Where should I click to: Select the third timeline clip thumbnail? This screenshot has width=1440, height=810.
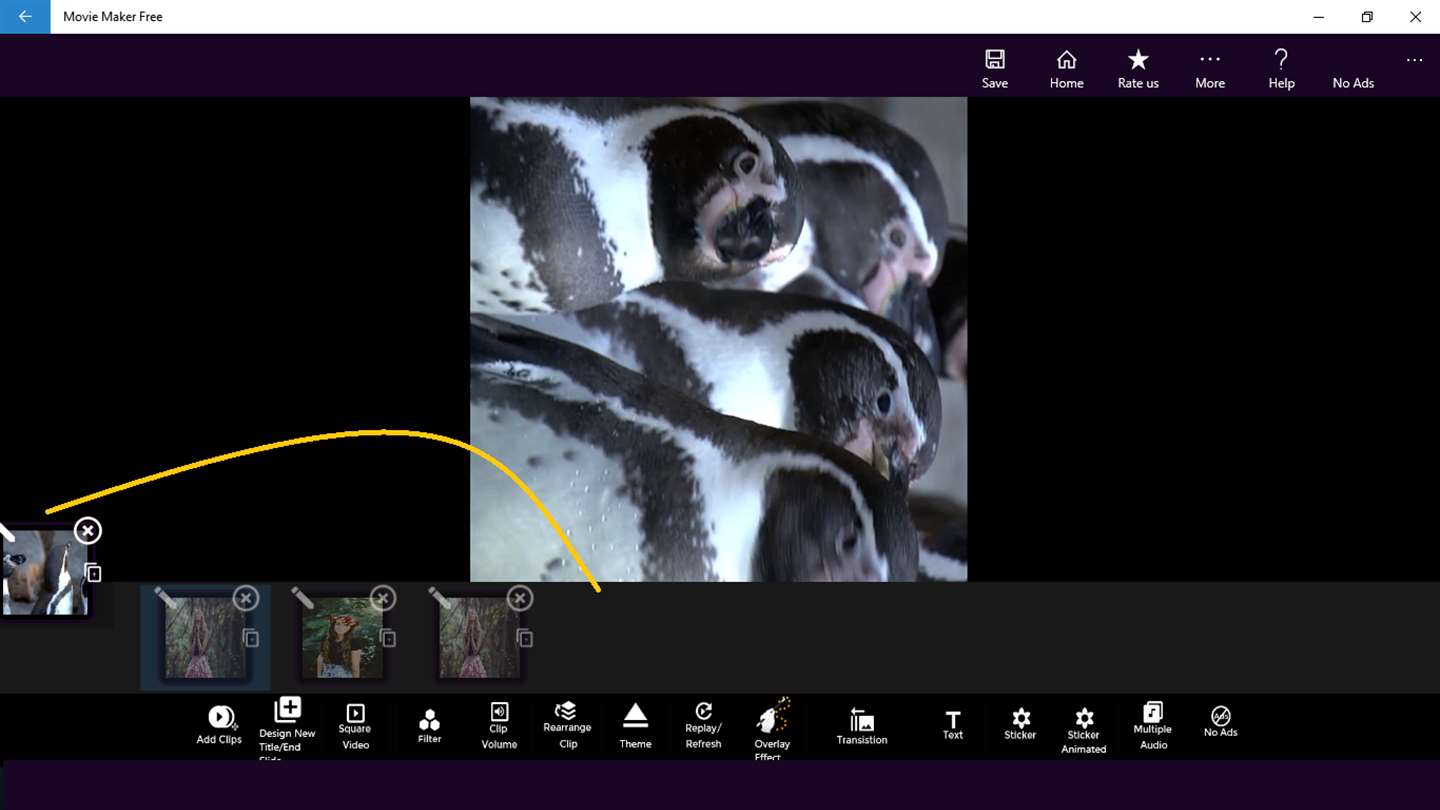[479, 638]
